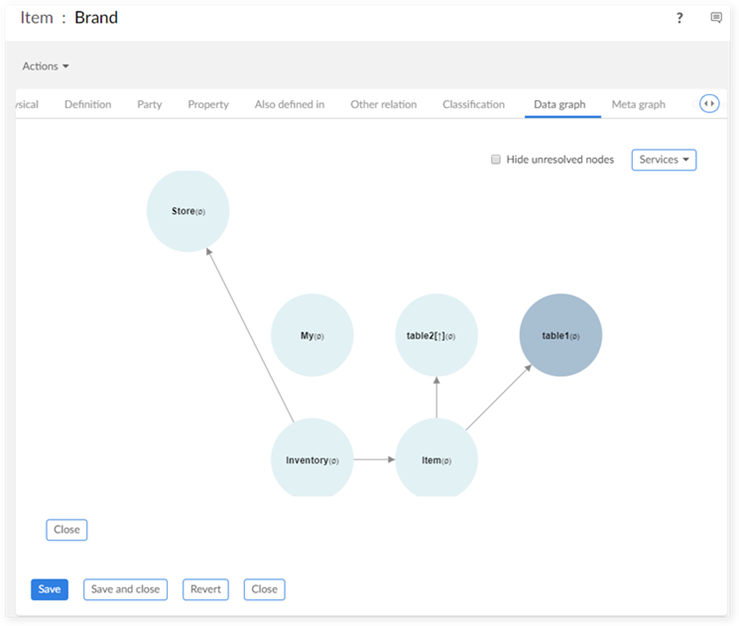Switch to the Meta graph tab
Screen dimensions: 739x626
638,104
